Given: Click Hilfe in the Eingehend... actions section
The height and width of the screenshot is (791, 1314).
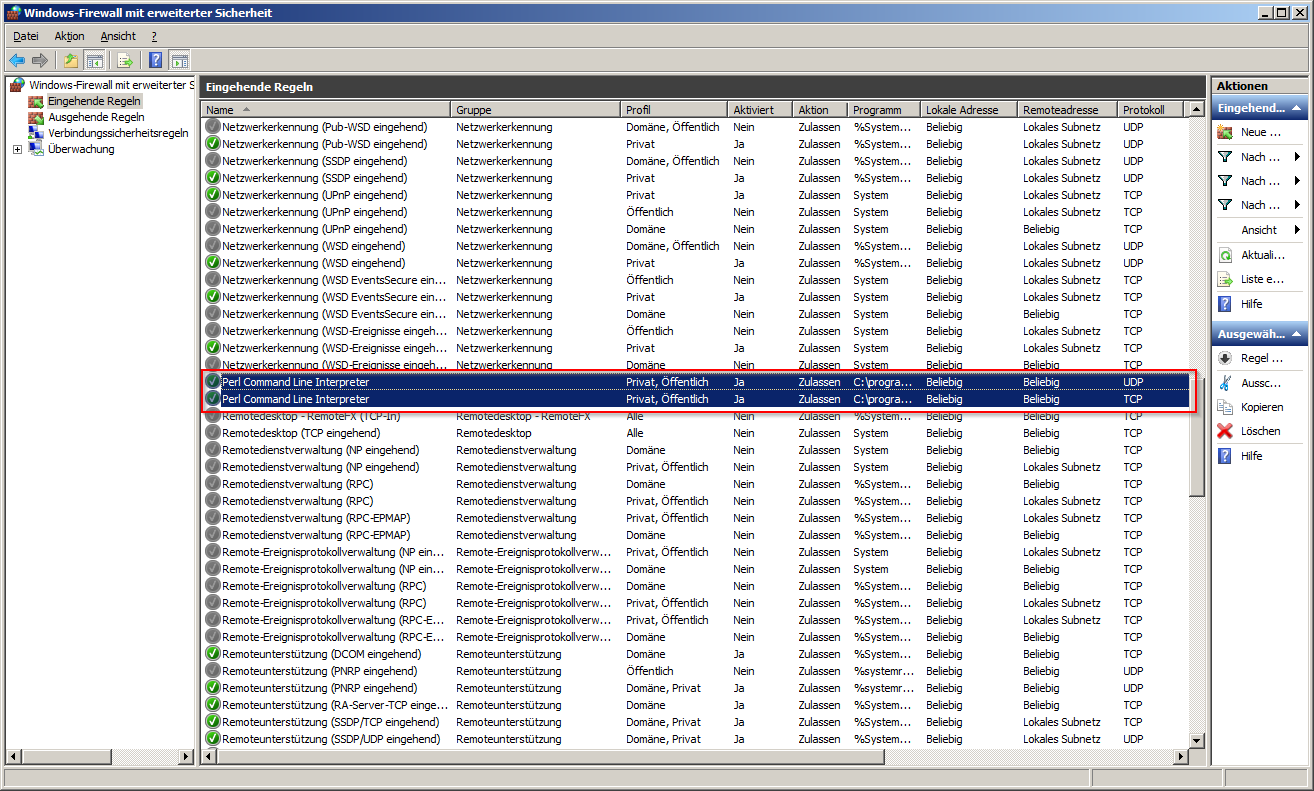Looking at the screenshot, I should click(1251, 304).
